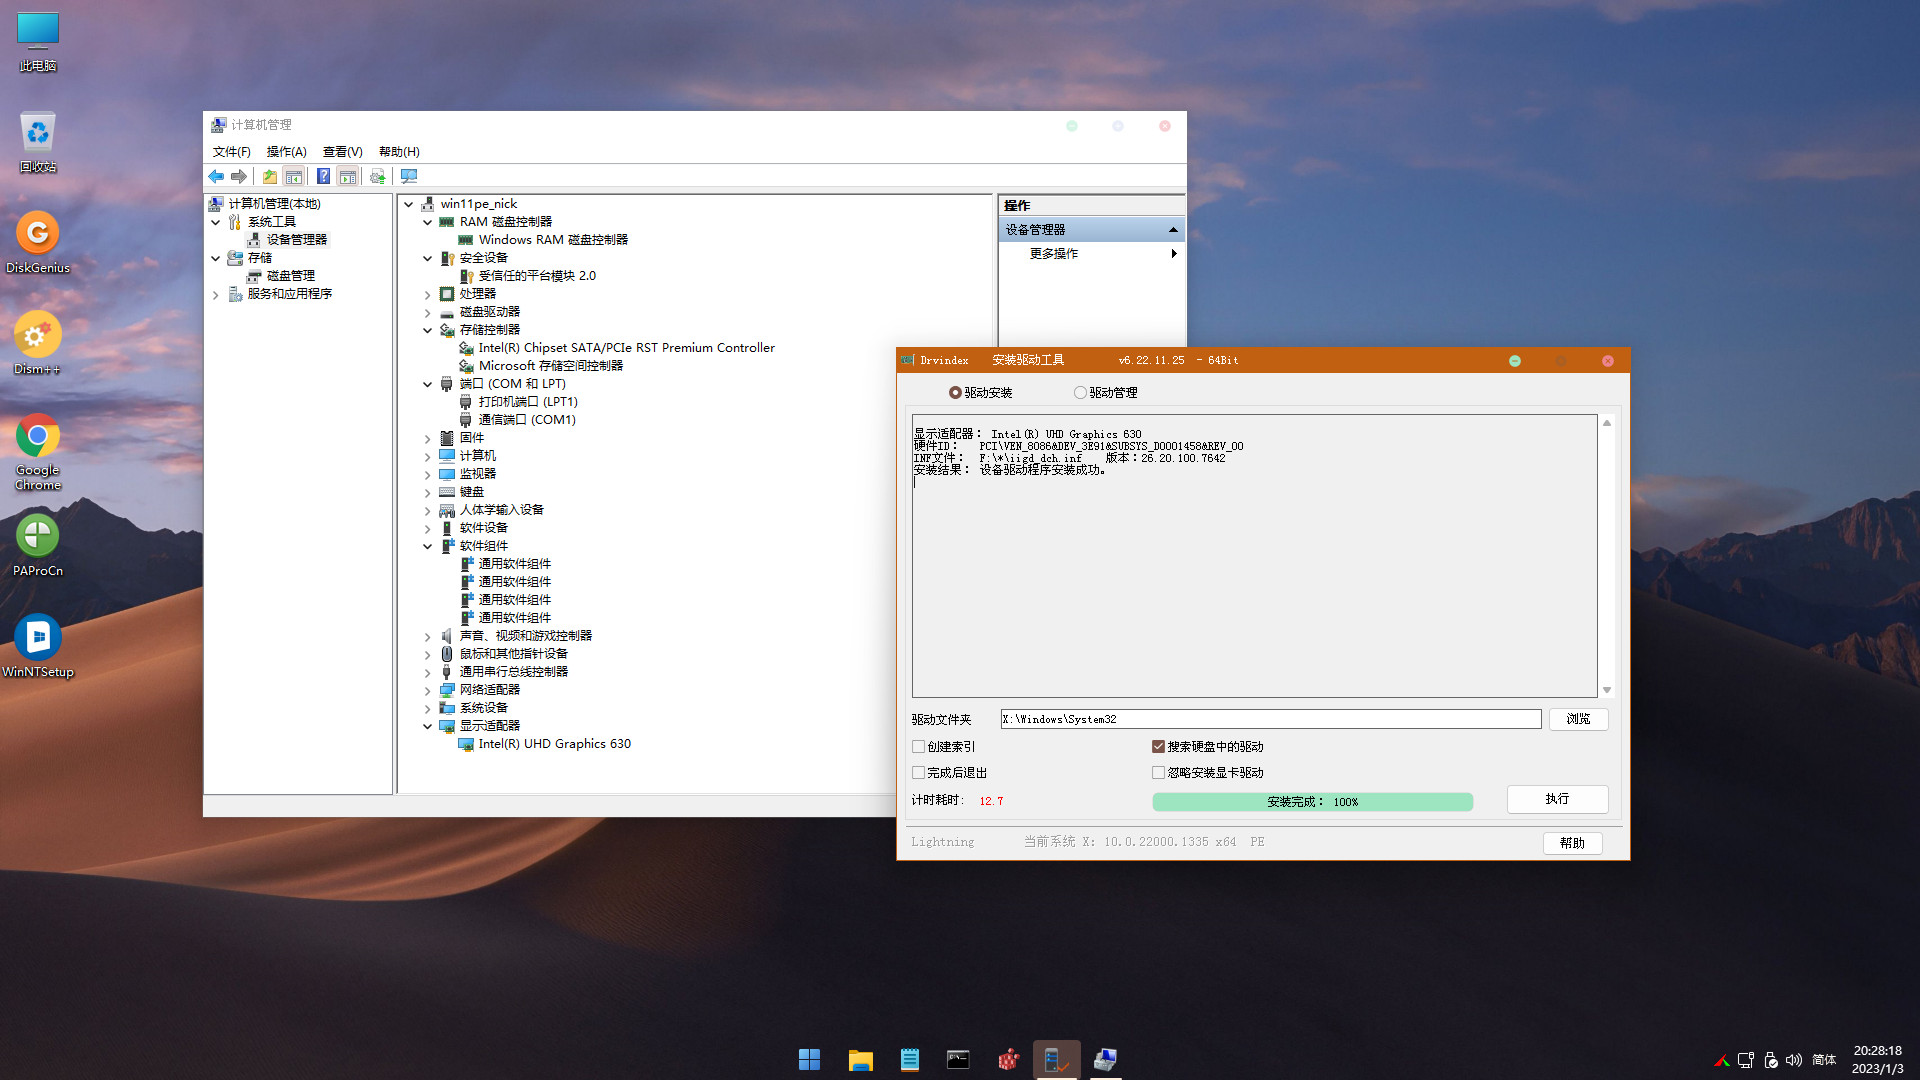Open the 文件(F) menu
1920x1080 pixels.
click(x=231, y=152)
